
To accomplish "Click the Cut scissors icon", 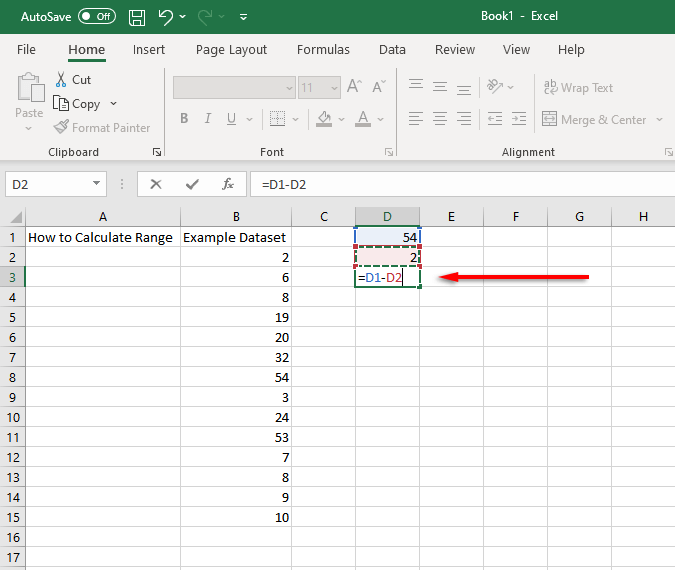I will 62,79.
